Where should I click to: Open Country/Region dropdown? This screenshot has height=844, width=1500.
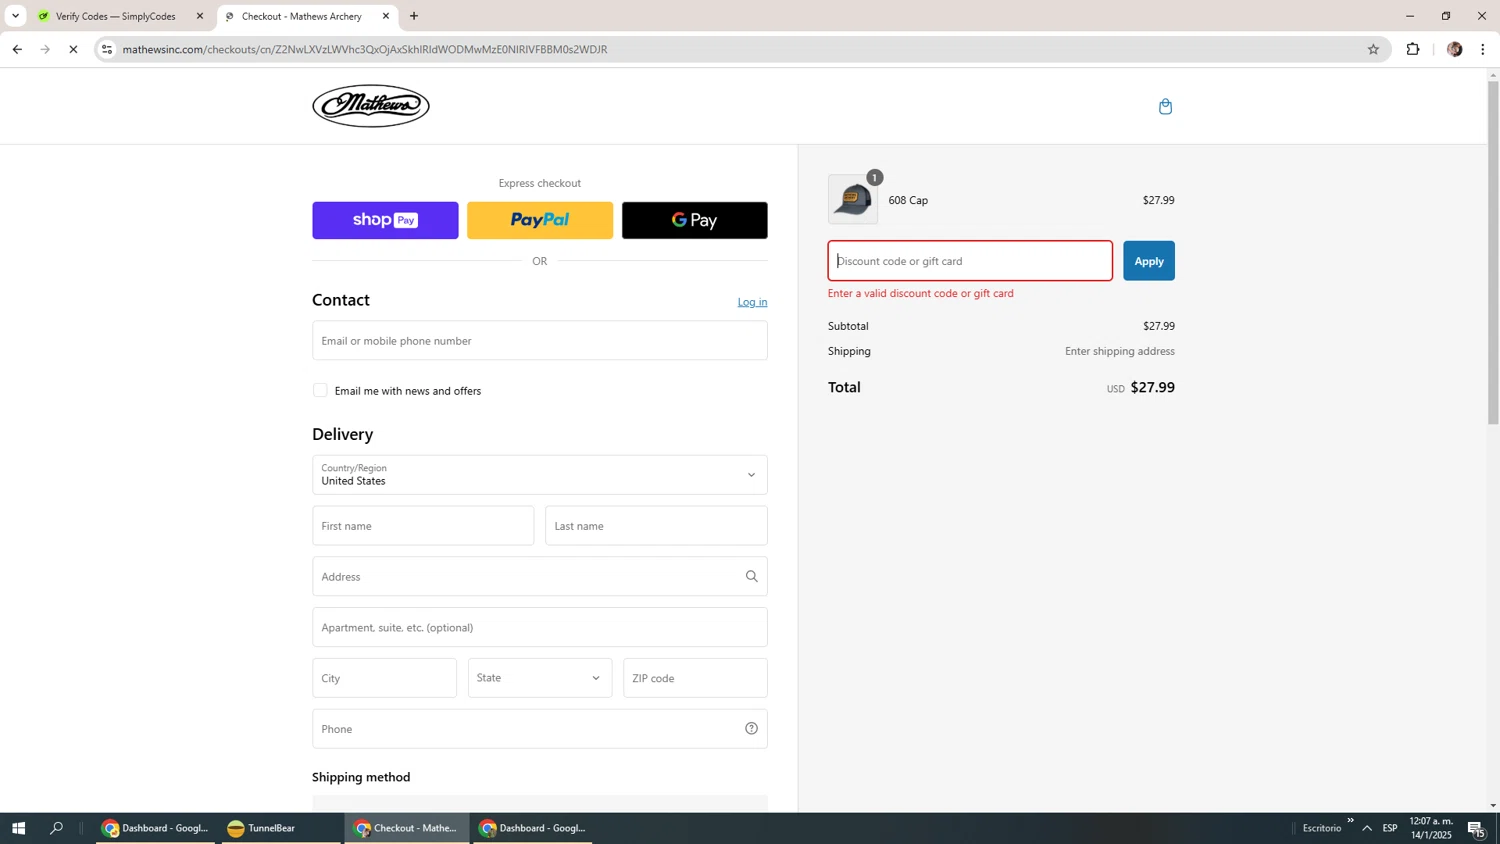coord(540,475)
